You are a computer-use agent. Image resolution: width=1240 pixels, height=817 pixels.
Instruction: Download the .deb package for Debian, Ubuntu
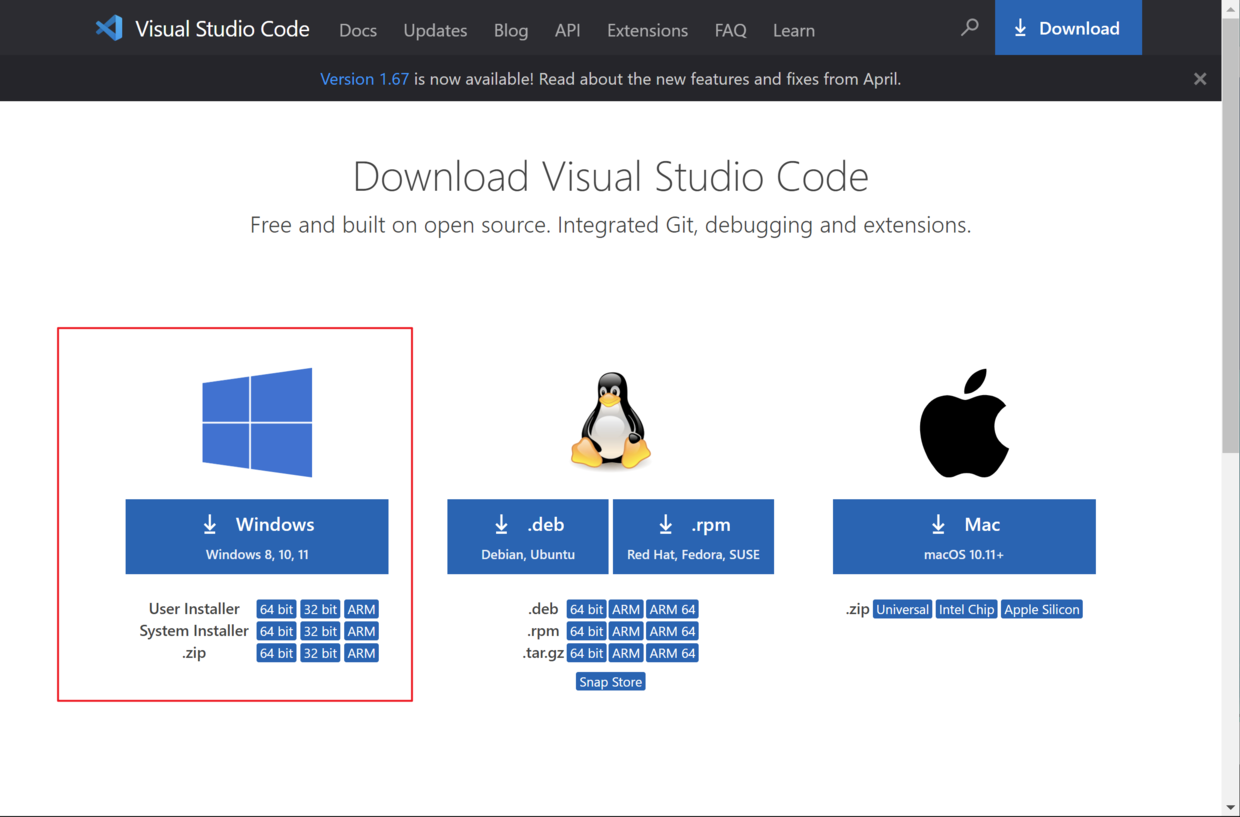coord(527,537)
